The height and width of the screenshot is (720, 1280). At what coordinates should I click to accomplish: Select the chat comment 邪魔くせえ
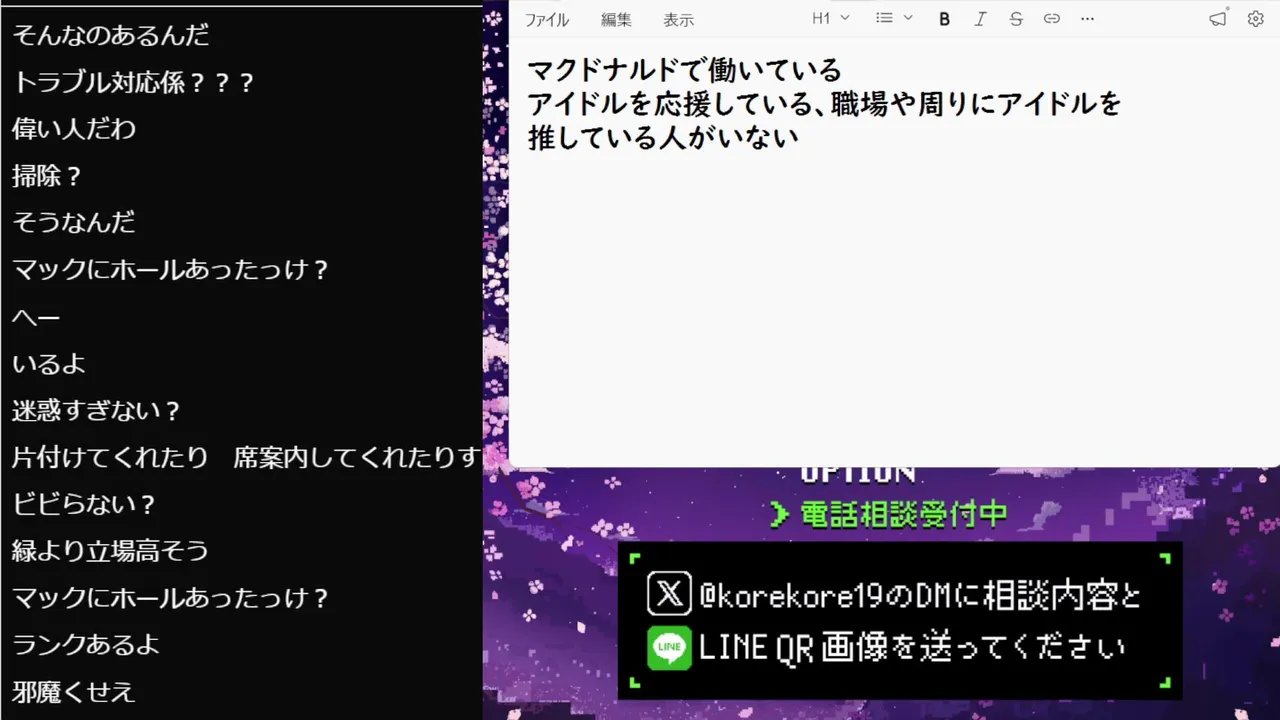(73, 691)
